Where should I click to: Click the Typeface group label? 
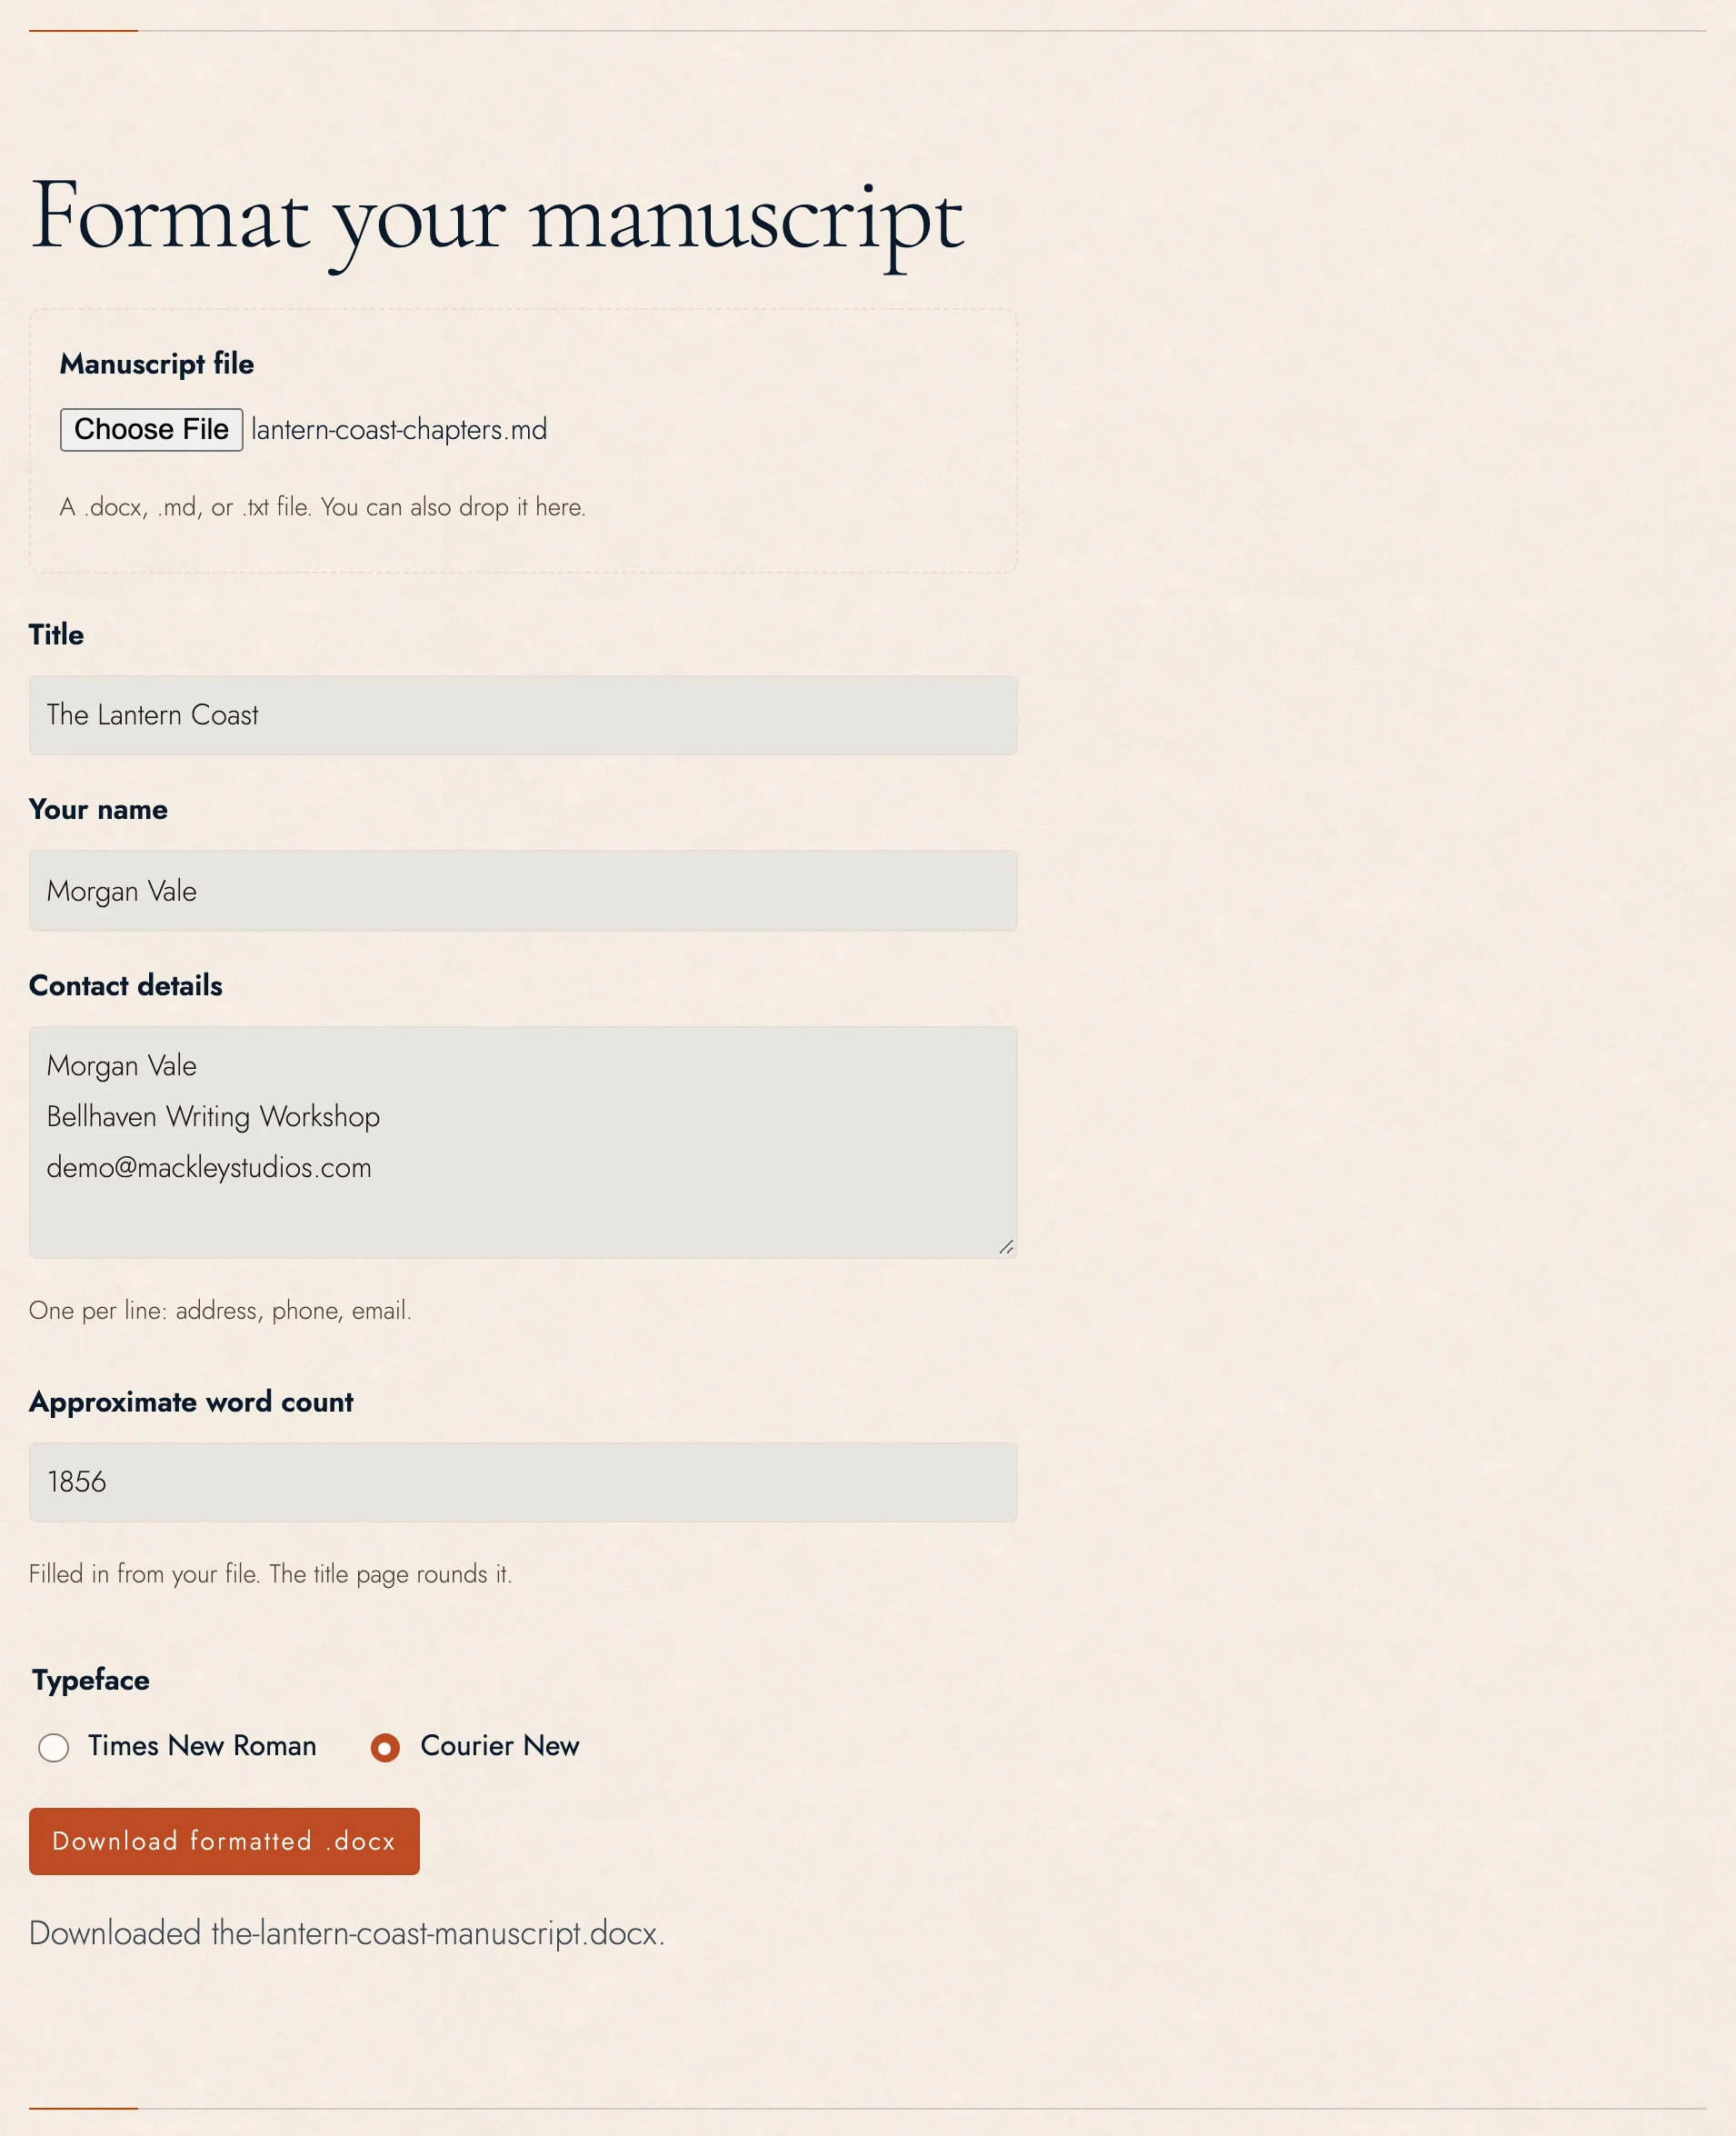click(91, 1680)
